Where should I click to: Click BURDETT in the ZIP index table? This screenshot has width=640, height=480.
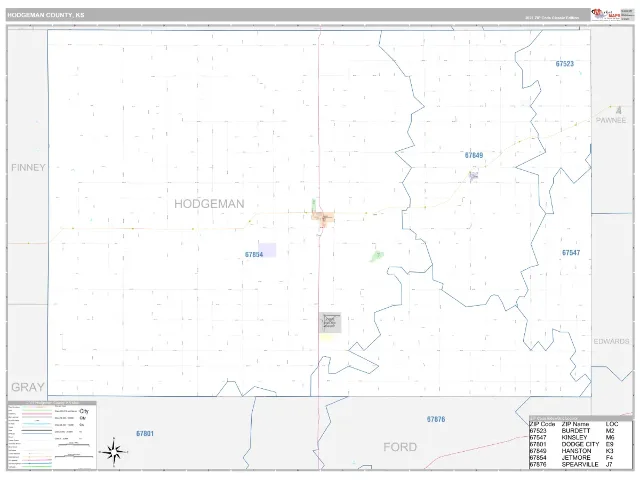pyautogui.click(x=576, y=431)
